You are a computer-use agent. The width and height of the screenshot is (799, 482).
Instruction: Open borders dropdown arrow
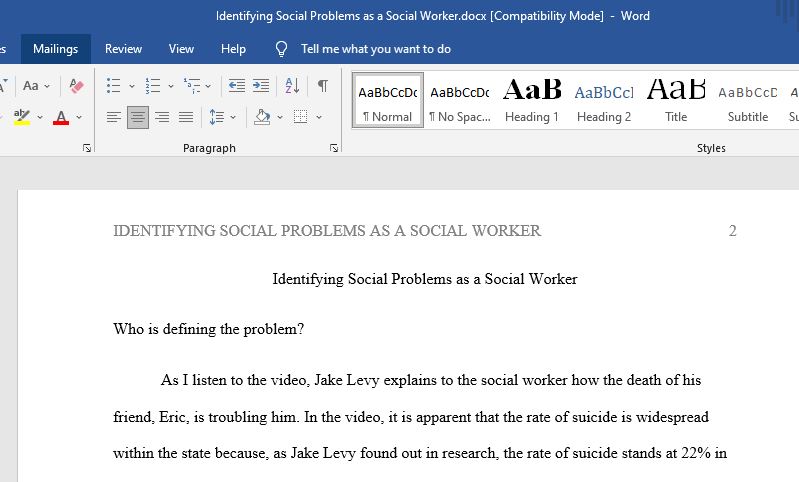click(x=318, y=117)
